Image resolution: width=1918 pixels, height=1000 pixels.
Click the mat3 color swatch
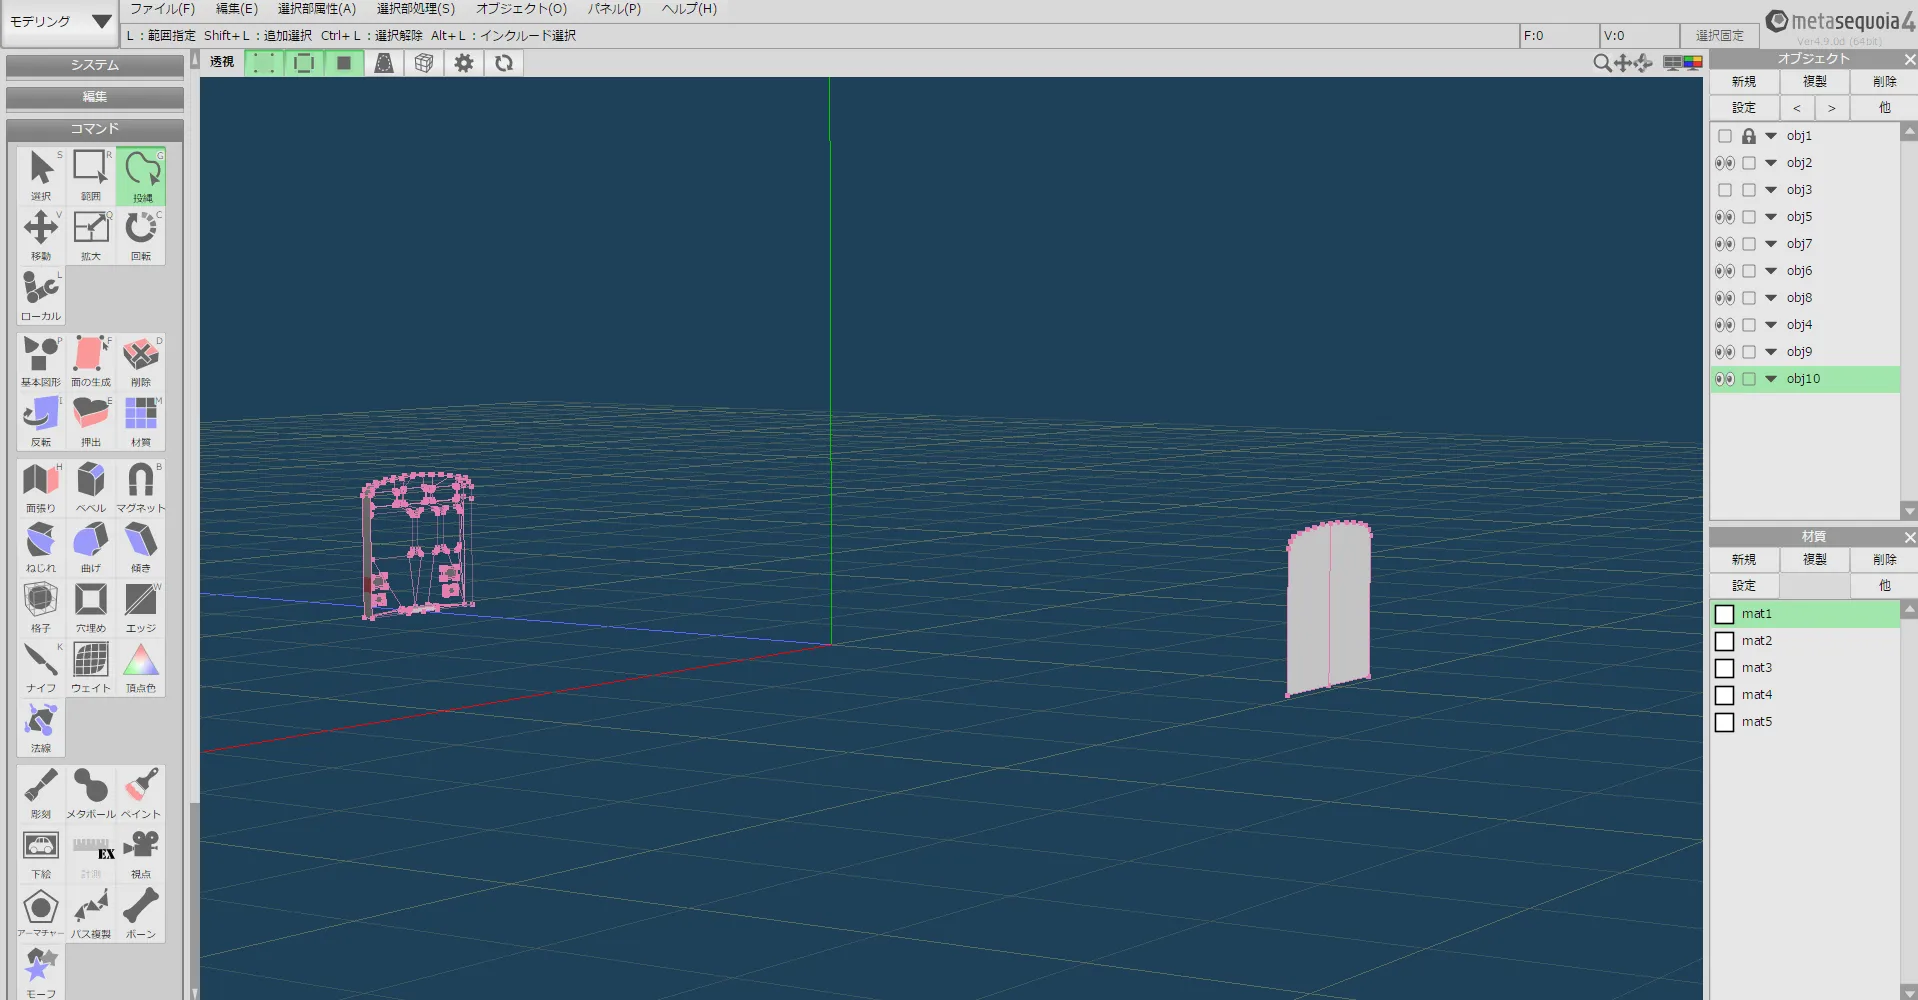click(1725, 668)
